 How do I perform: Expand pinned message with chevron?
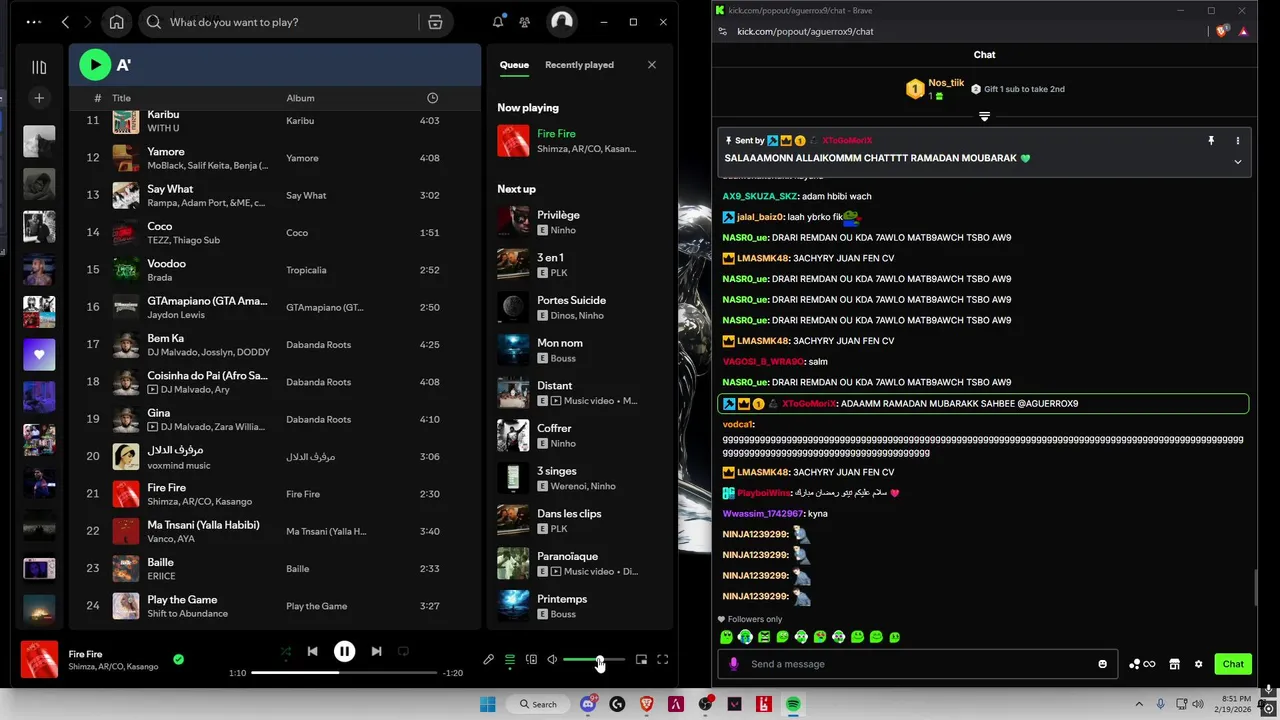pos(1237,162)
